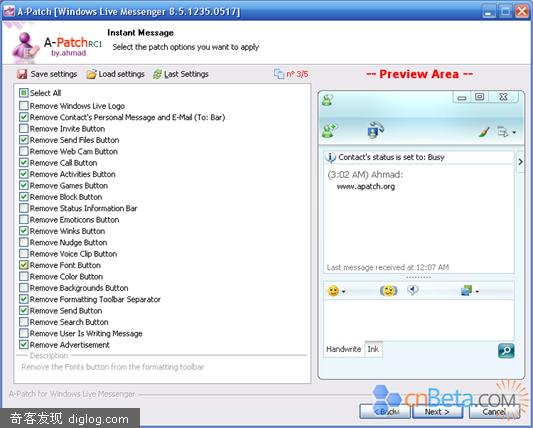533x428 pixels.
Task: Uncheck Remove Formatting Toolbar Separator
Action: tap(23, 299)
